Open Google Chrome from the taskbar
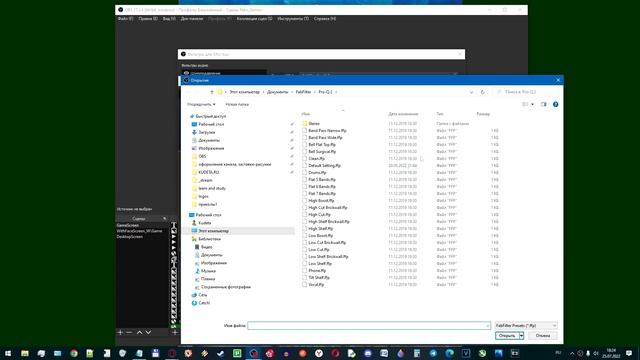 pyautogui.click(x=74, y=353)
